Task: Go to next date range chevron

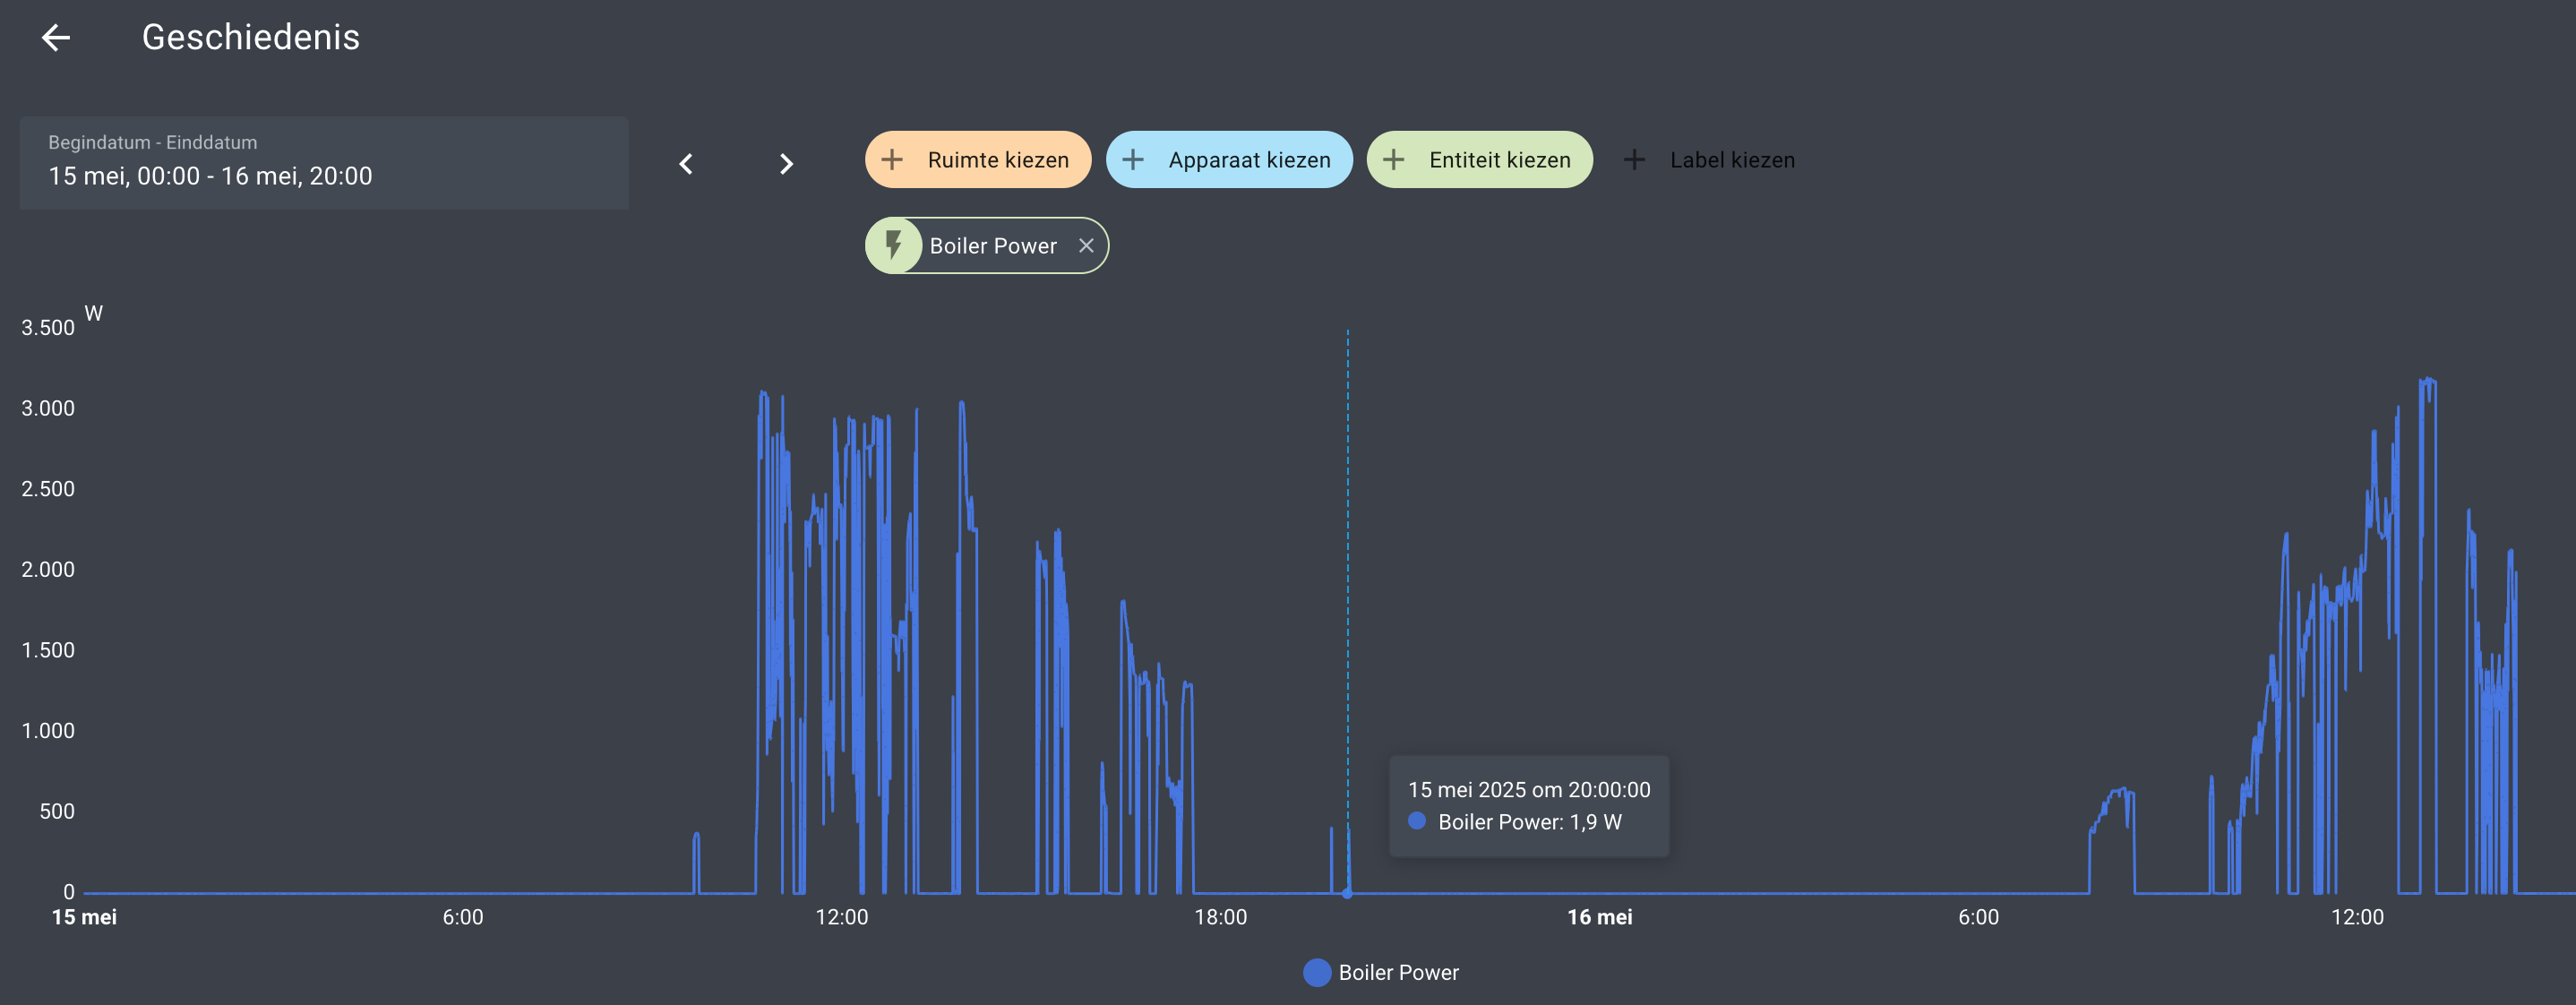Action: pyautogui.click(x=786, y=164)
